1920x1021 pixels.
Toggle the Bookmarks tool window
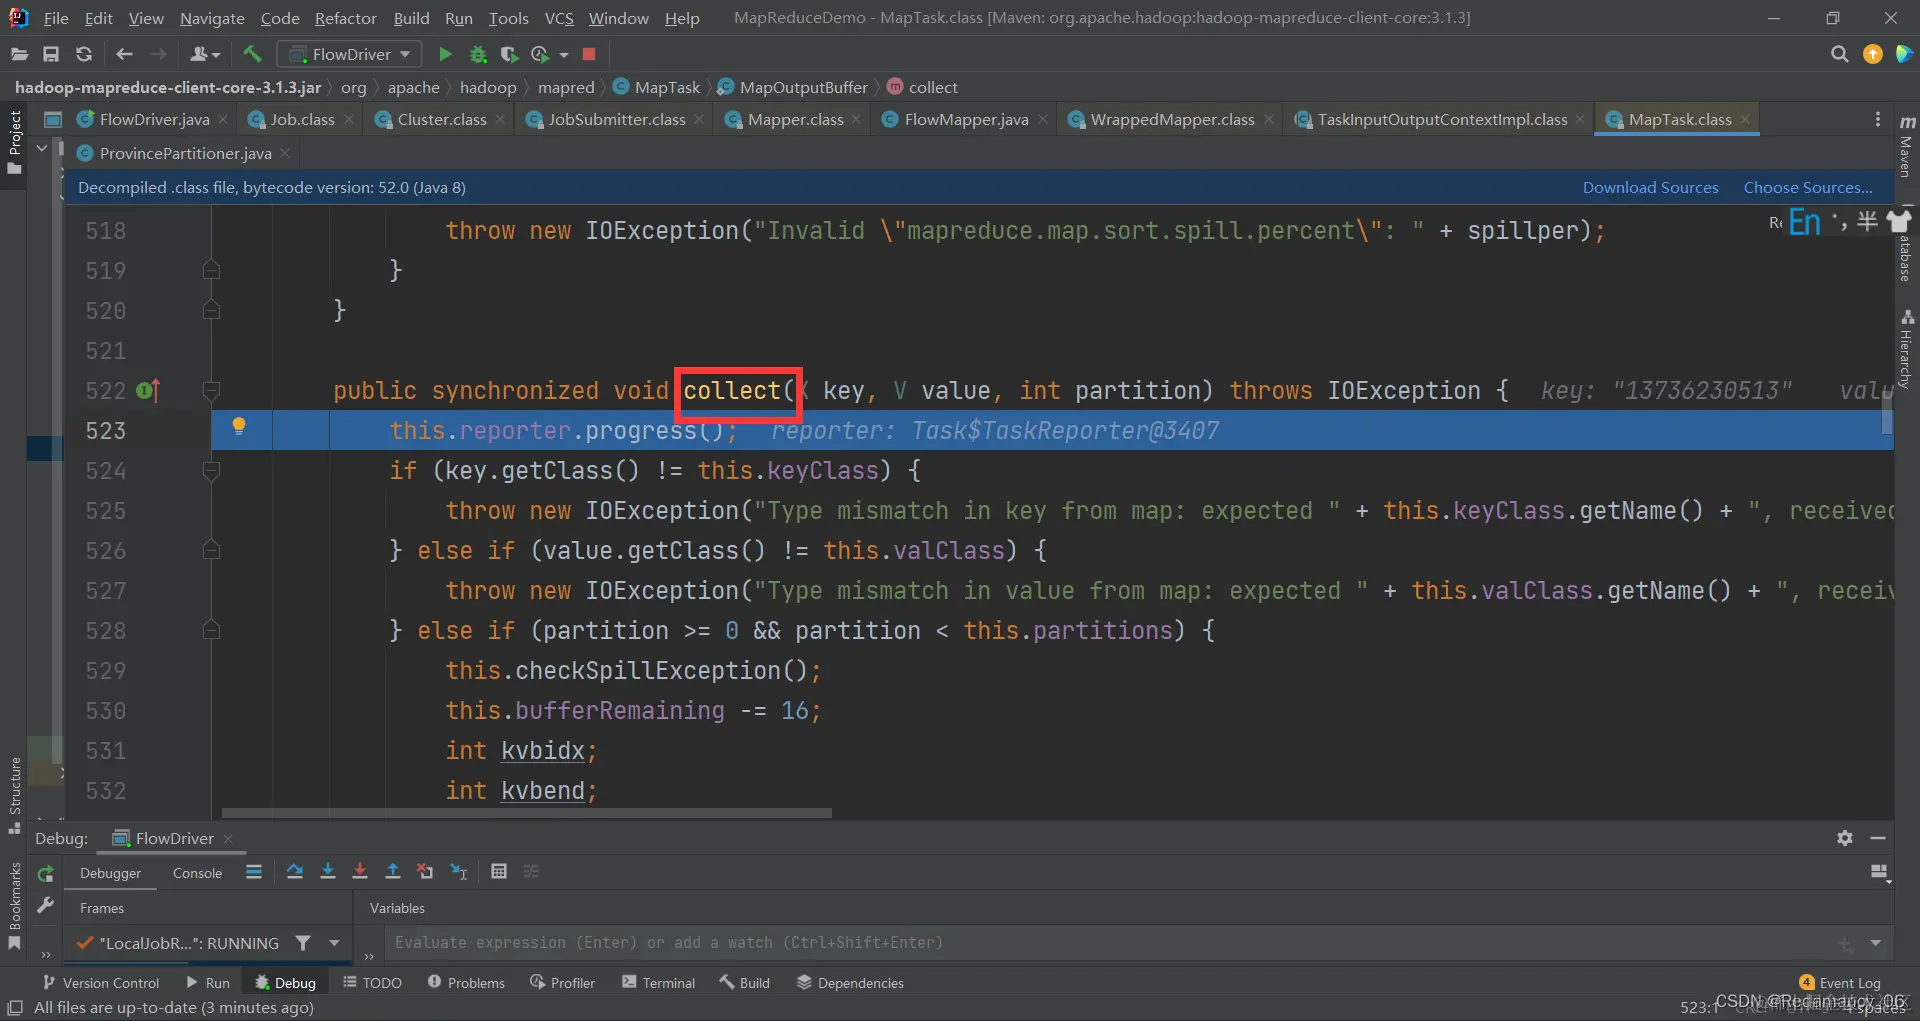tap(15, 905)
